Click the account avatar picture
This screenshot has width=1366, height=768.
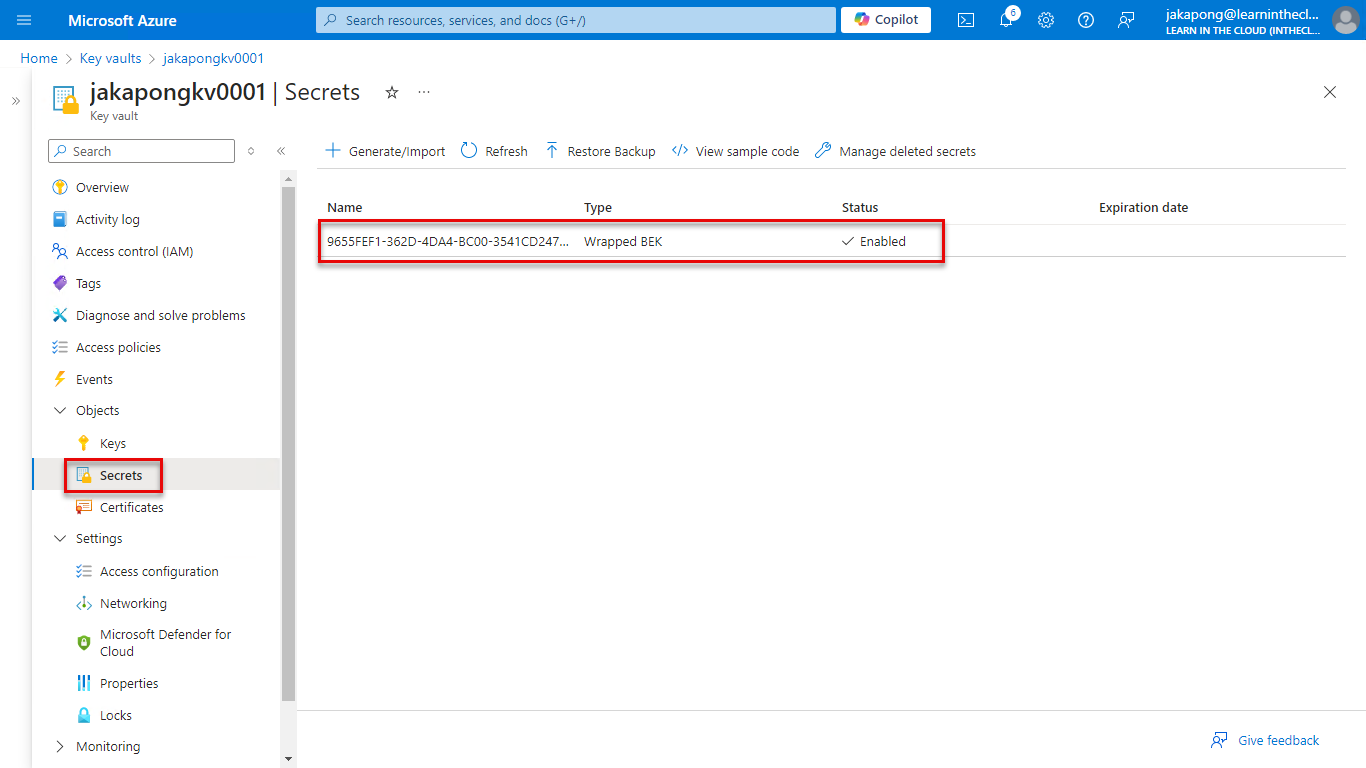tap(1345, 20)
